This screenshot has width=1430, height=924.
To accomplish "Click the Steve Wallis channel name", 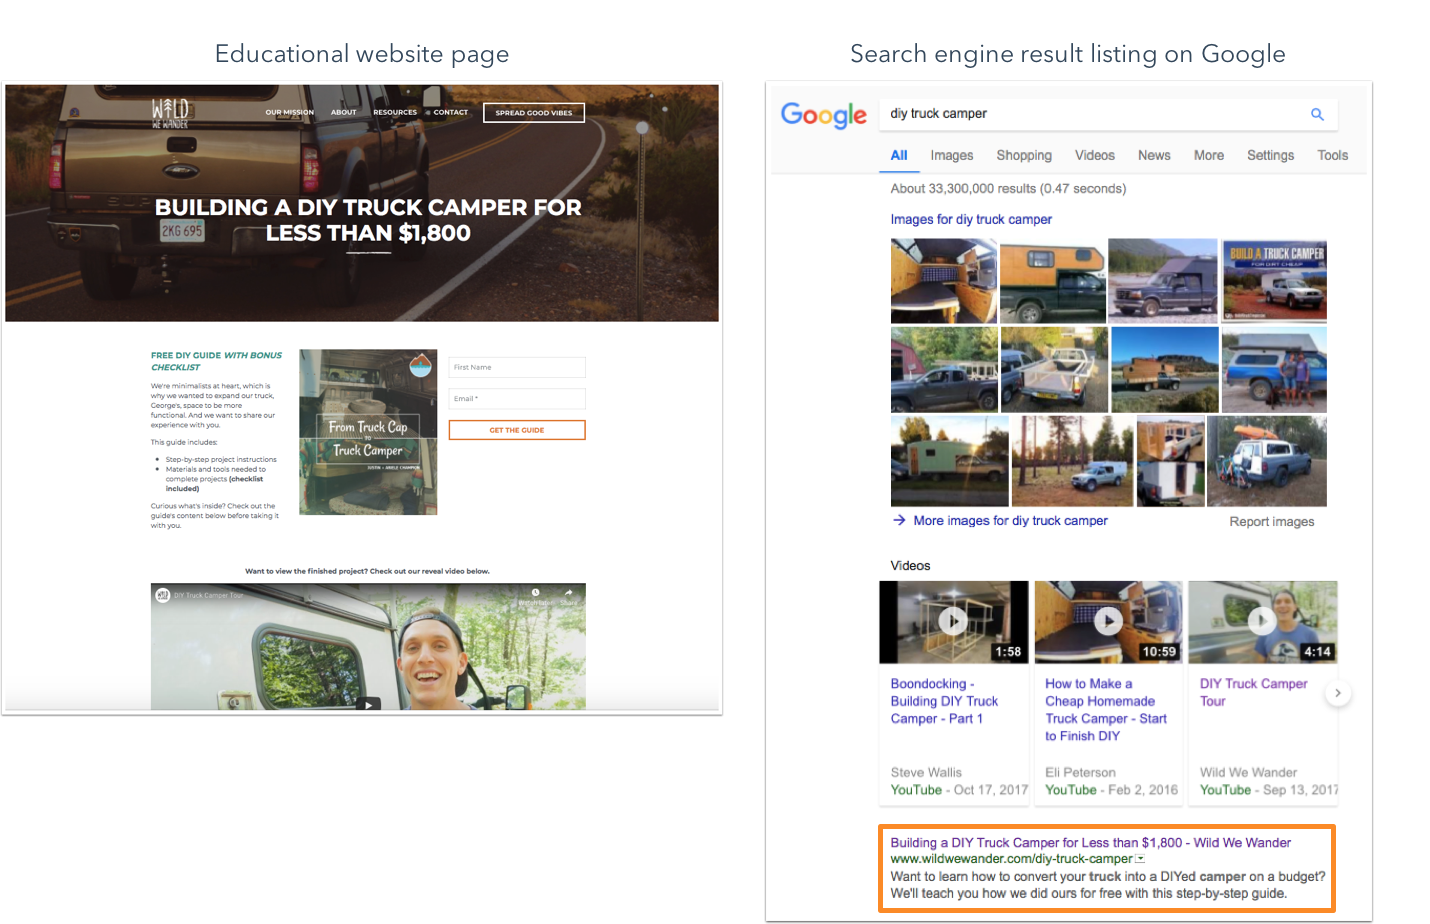I will pos(926,772).
